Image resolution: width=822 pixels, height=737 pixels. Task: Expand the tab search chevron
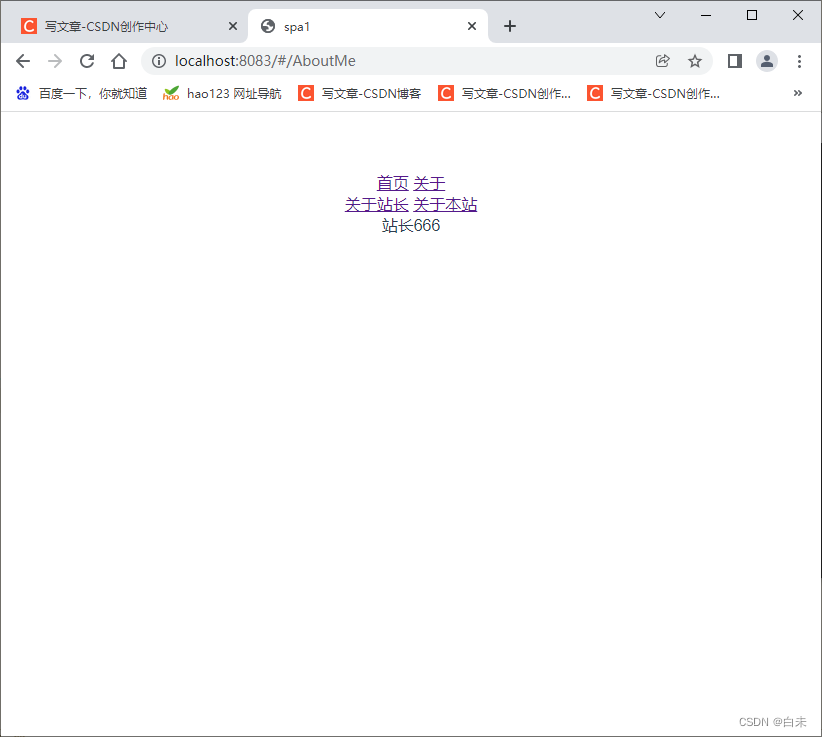pyautogui.click(x=660, y=15)
